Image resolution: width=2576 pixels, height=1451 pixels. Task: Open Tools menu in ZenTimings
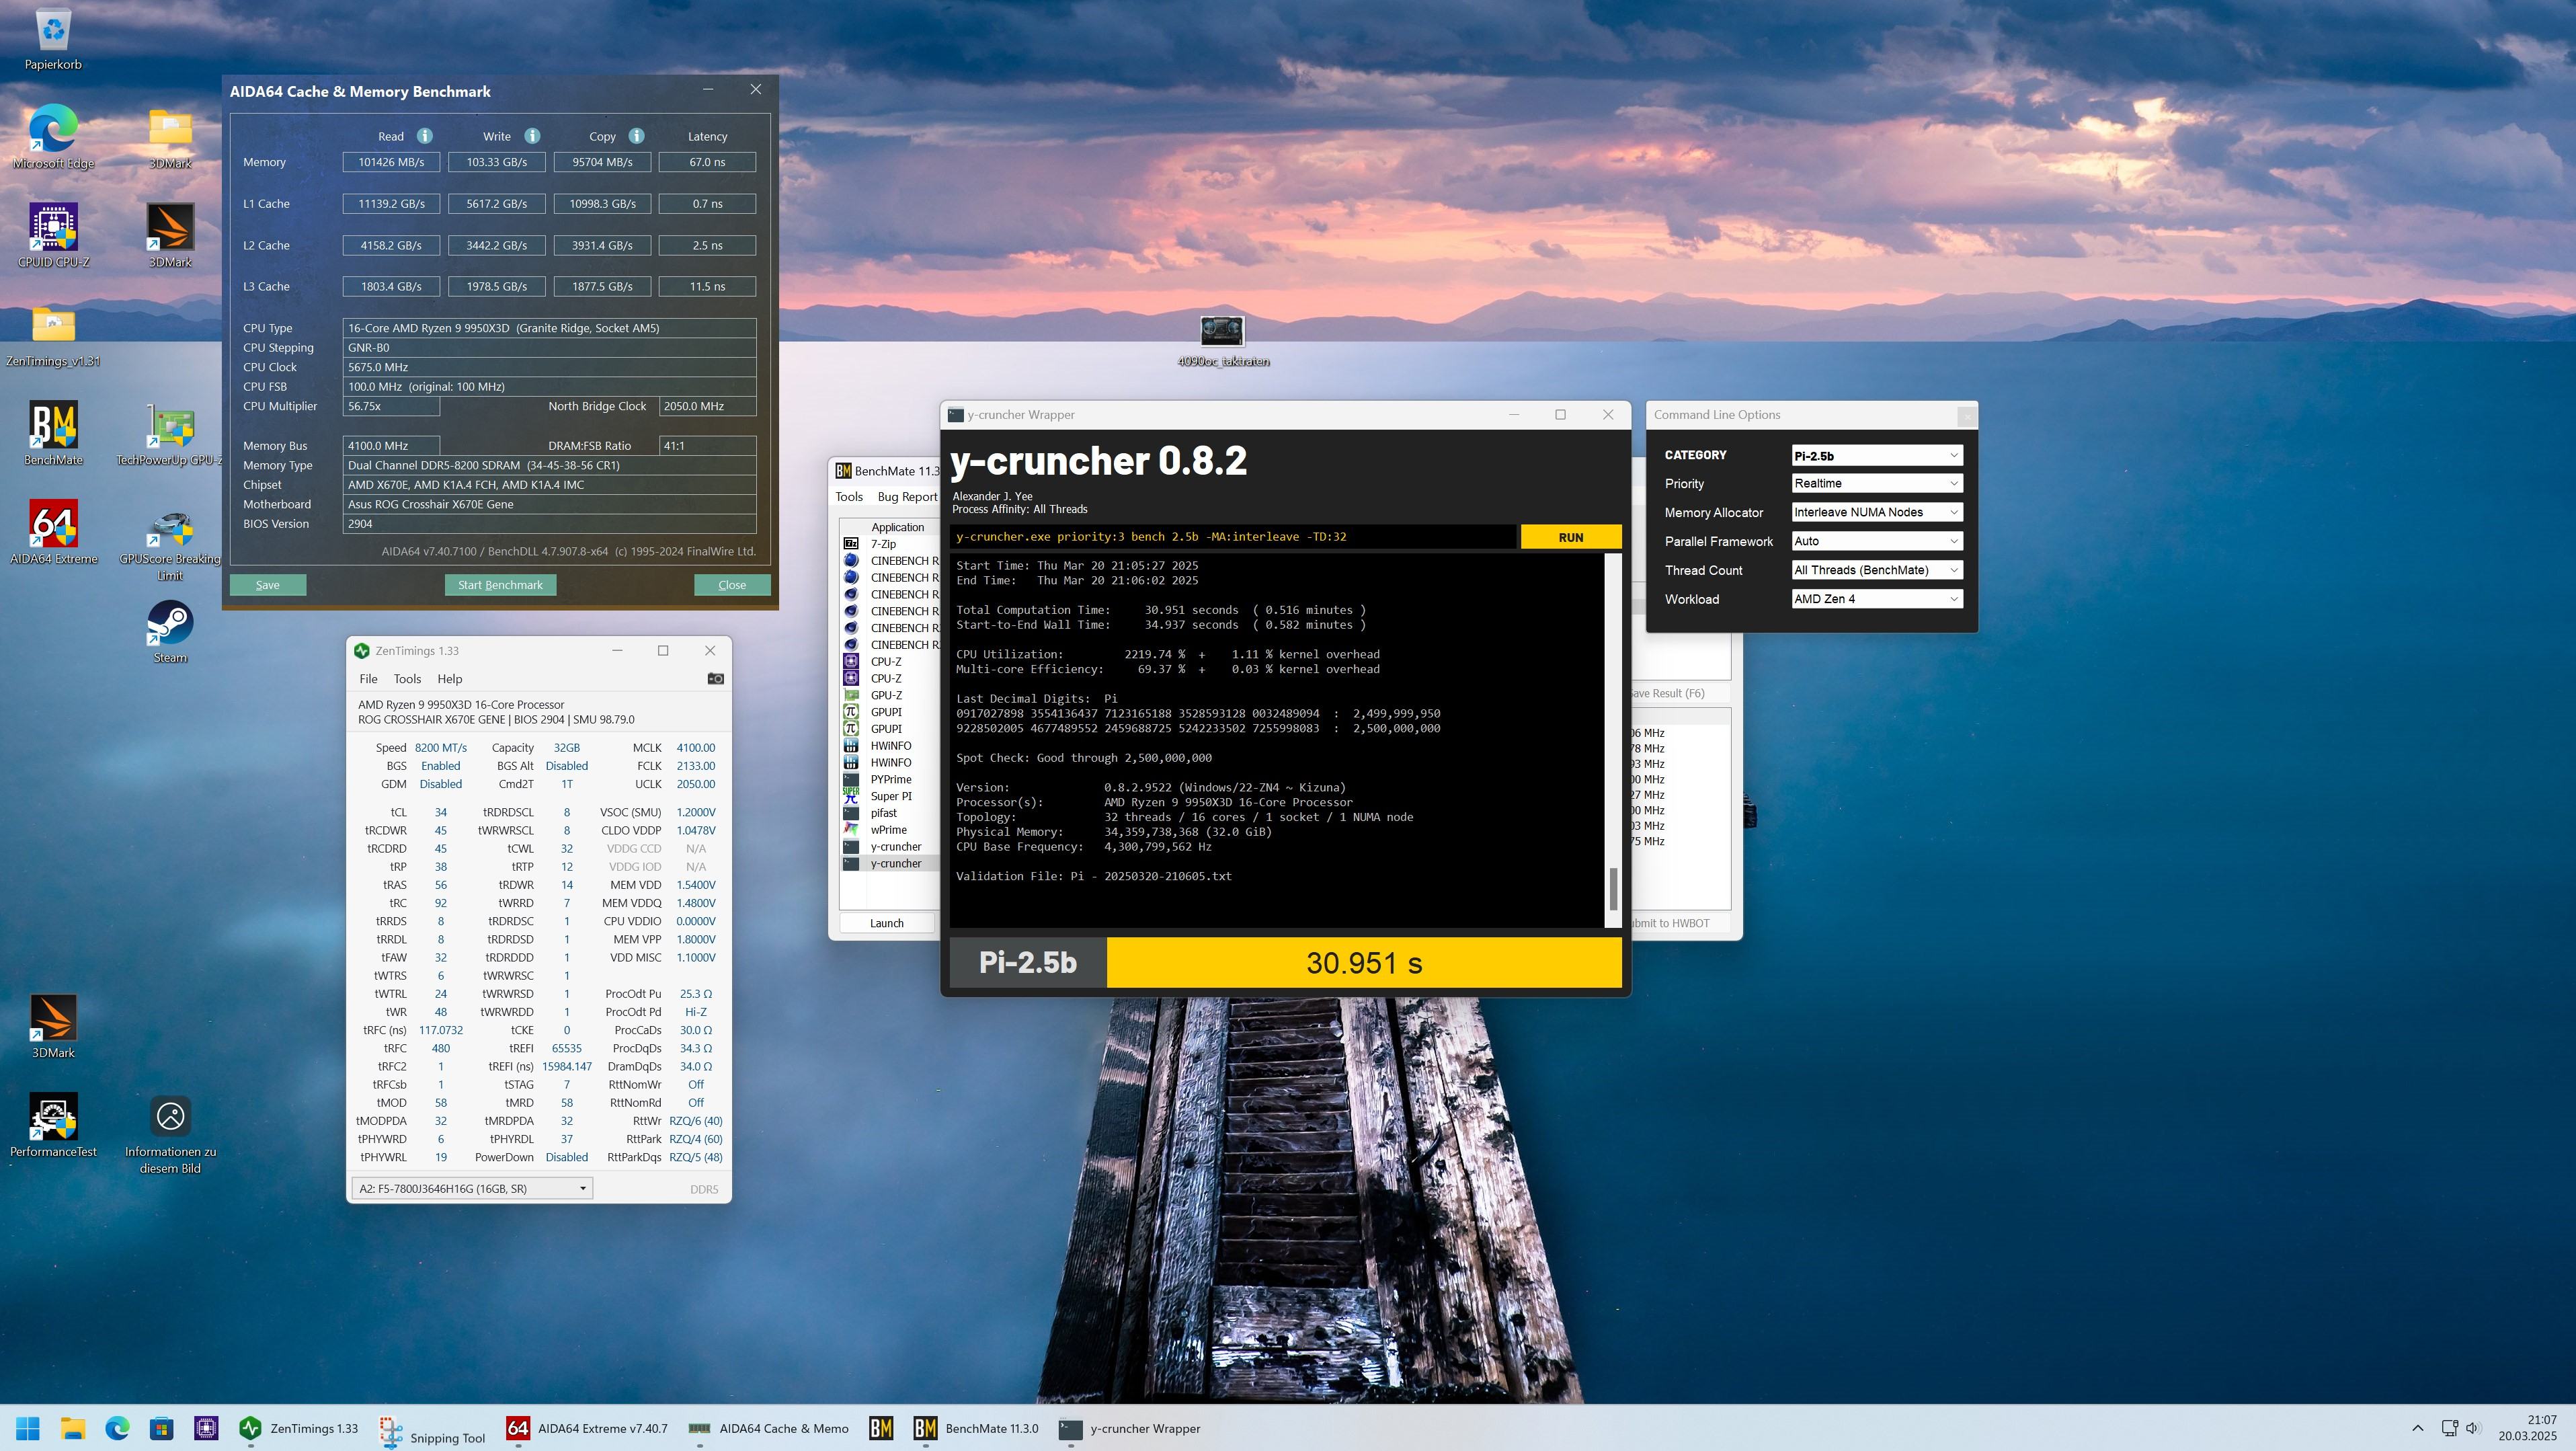point(407,679)
